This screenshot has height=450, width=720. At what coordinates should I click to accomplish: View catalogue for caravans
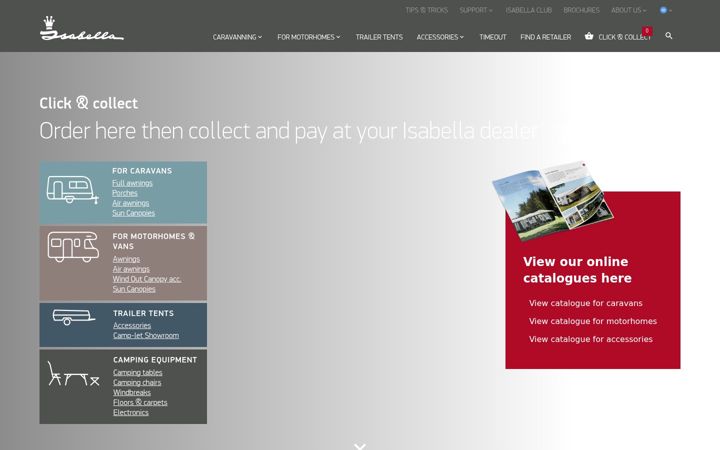pyautogui.click(x=585, y=303)
